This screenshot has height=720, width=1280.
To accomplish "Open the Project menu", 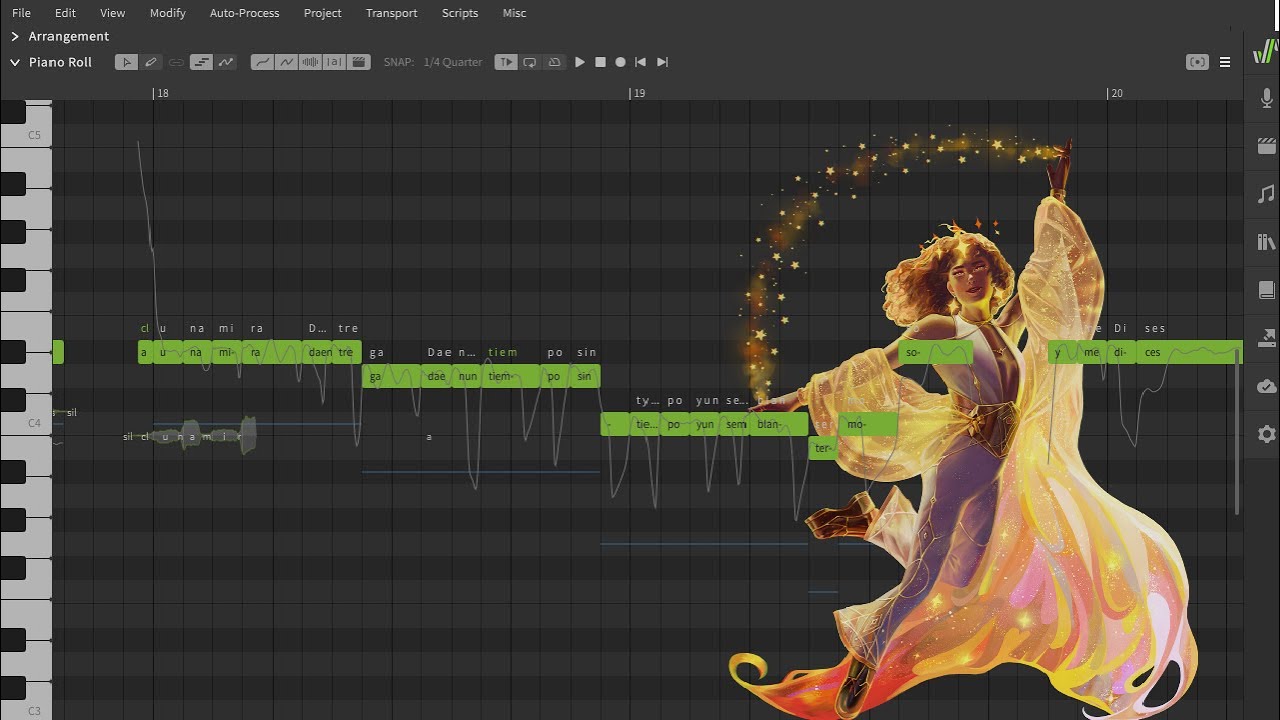I will [x=322, y=13].
